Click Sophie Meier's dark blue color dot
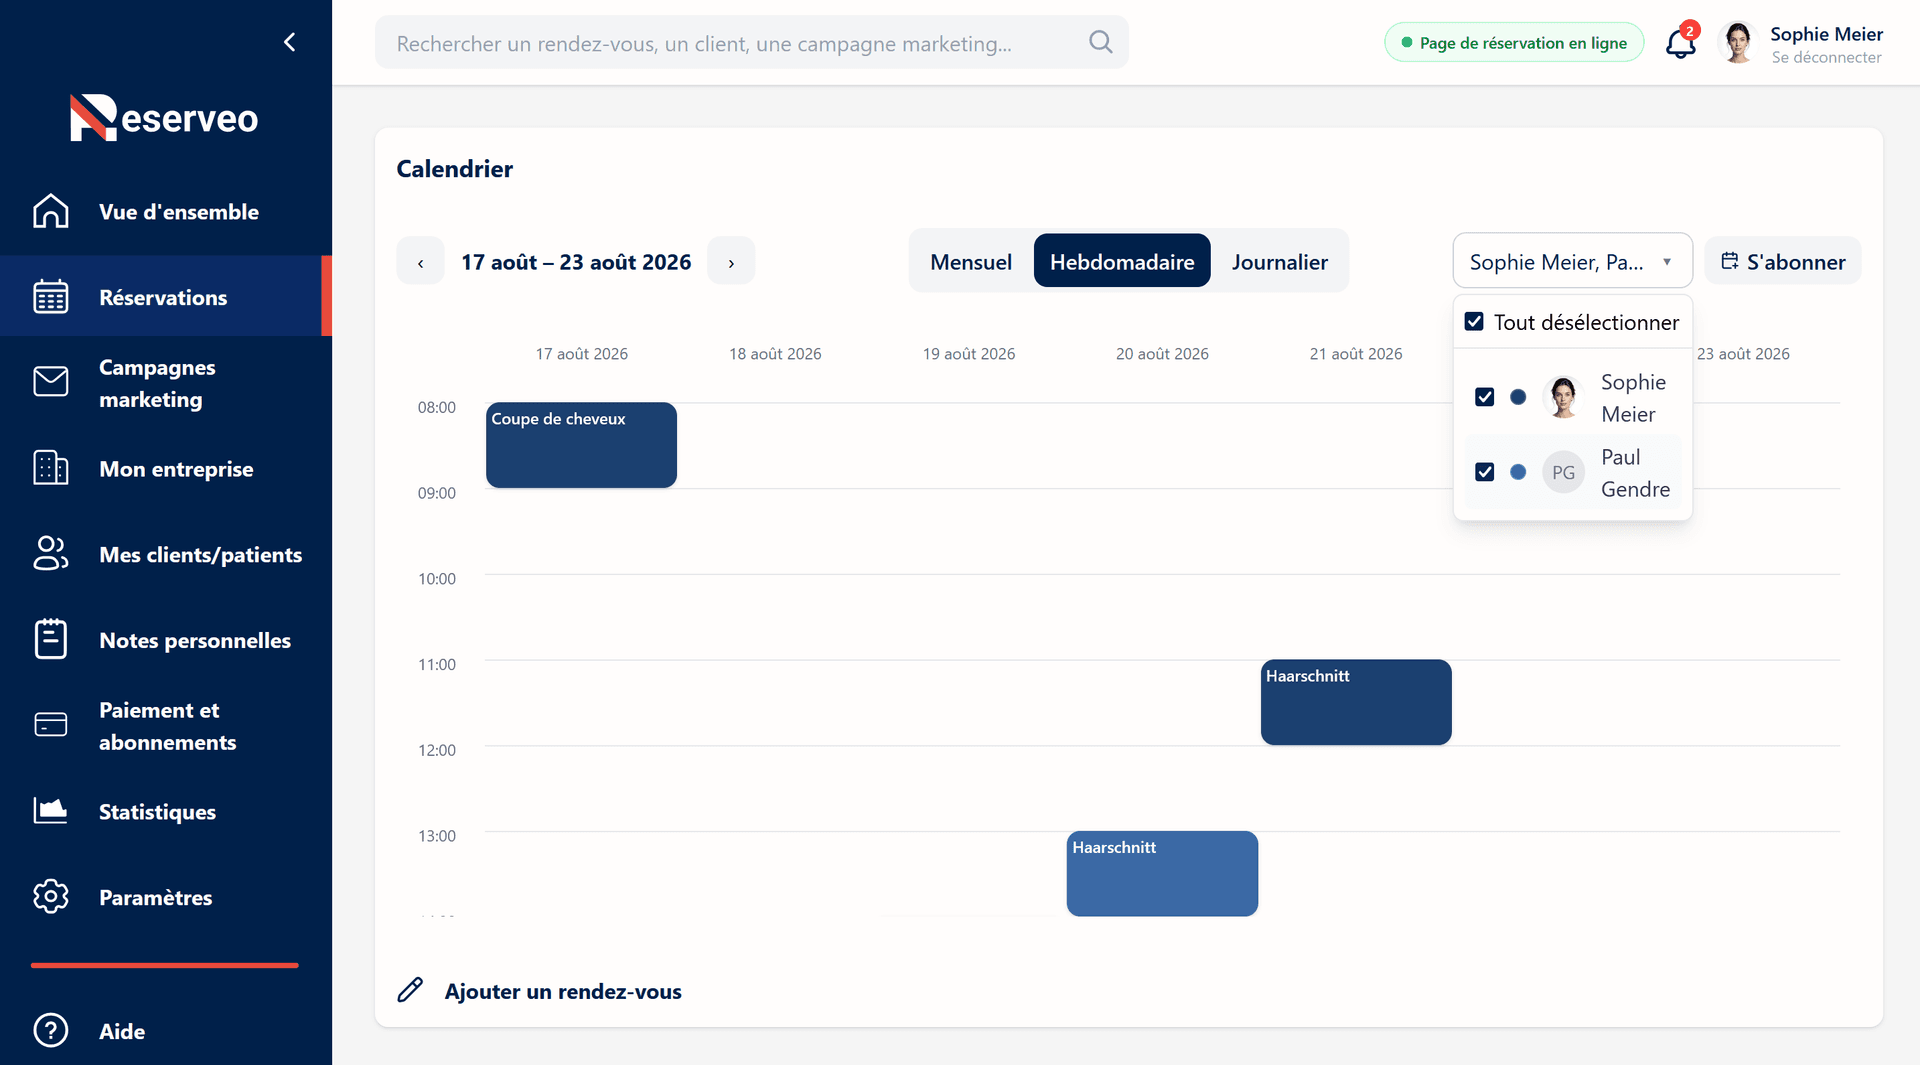Viewport: 1920px width, 1065px height. tap(1518, 397)
